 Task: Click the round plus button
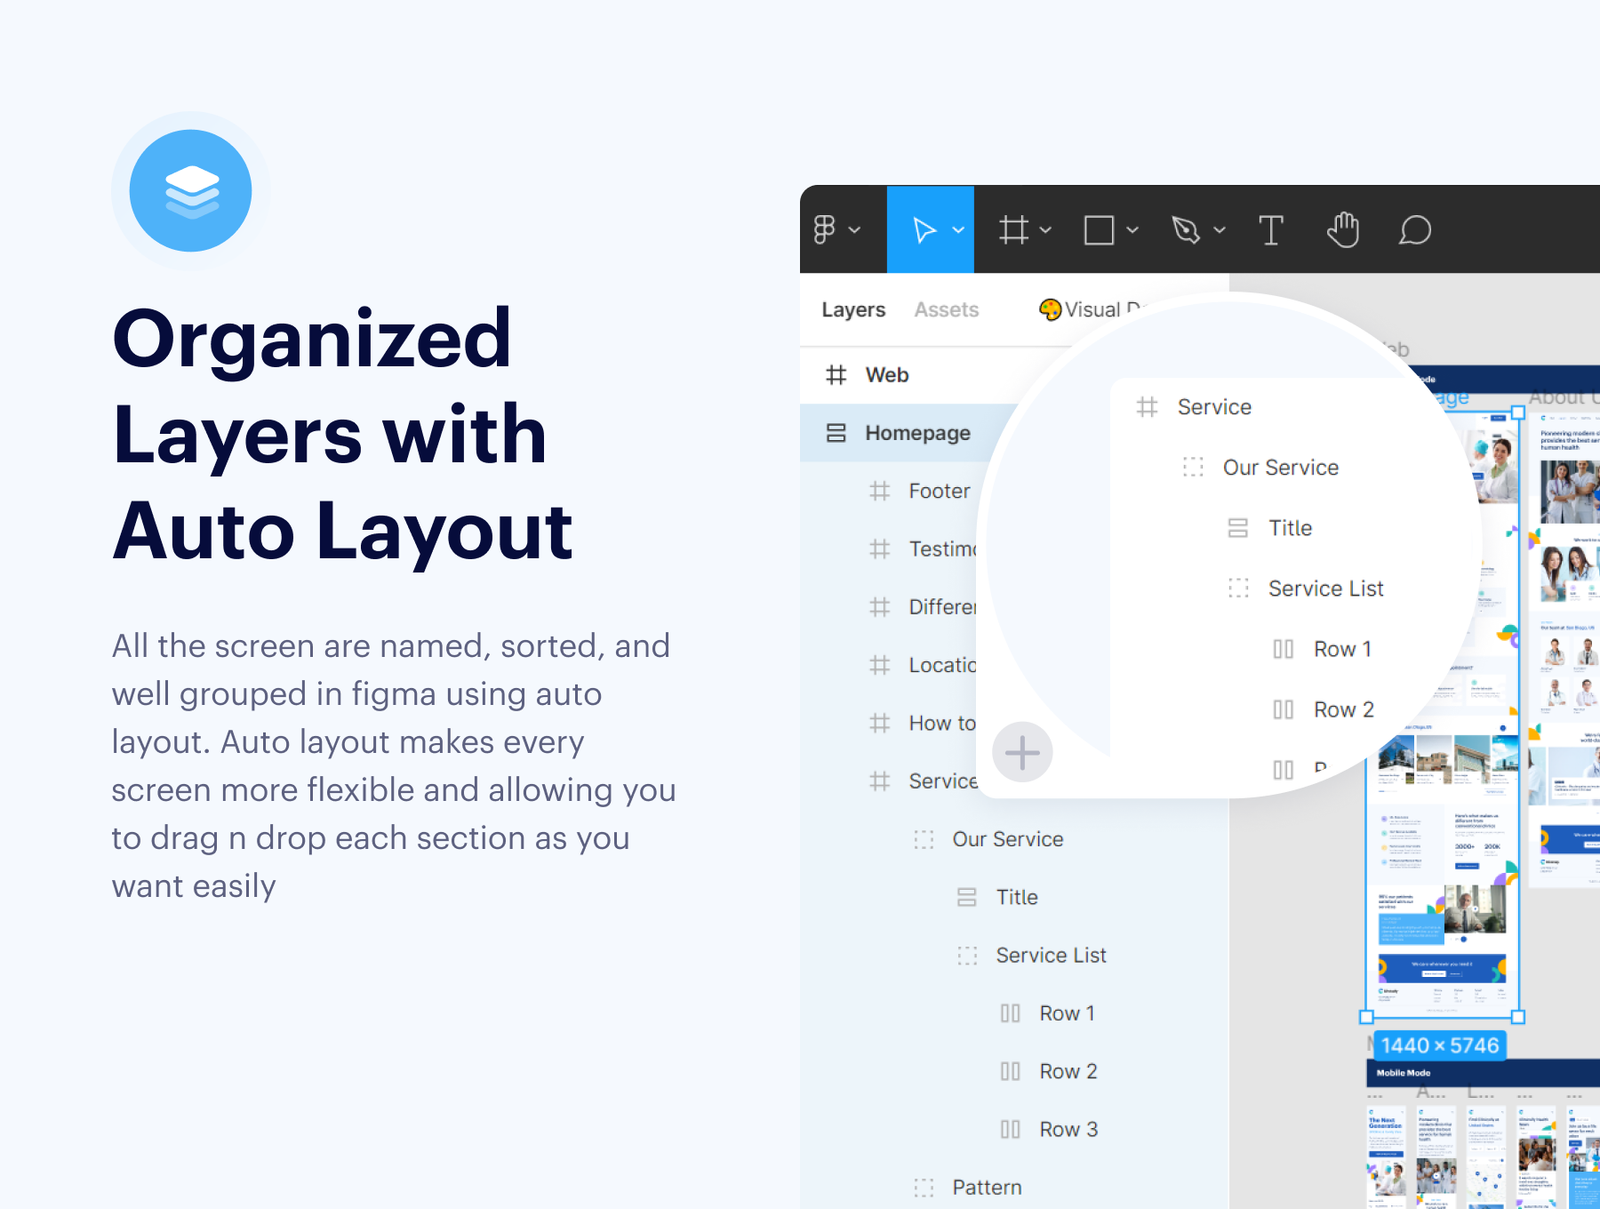pyautogui.click(x=1022, y=752)
